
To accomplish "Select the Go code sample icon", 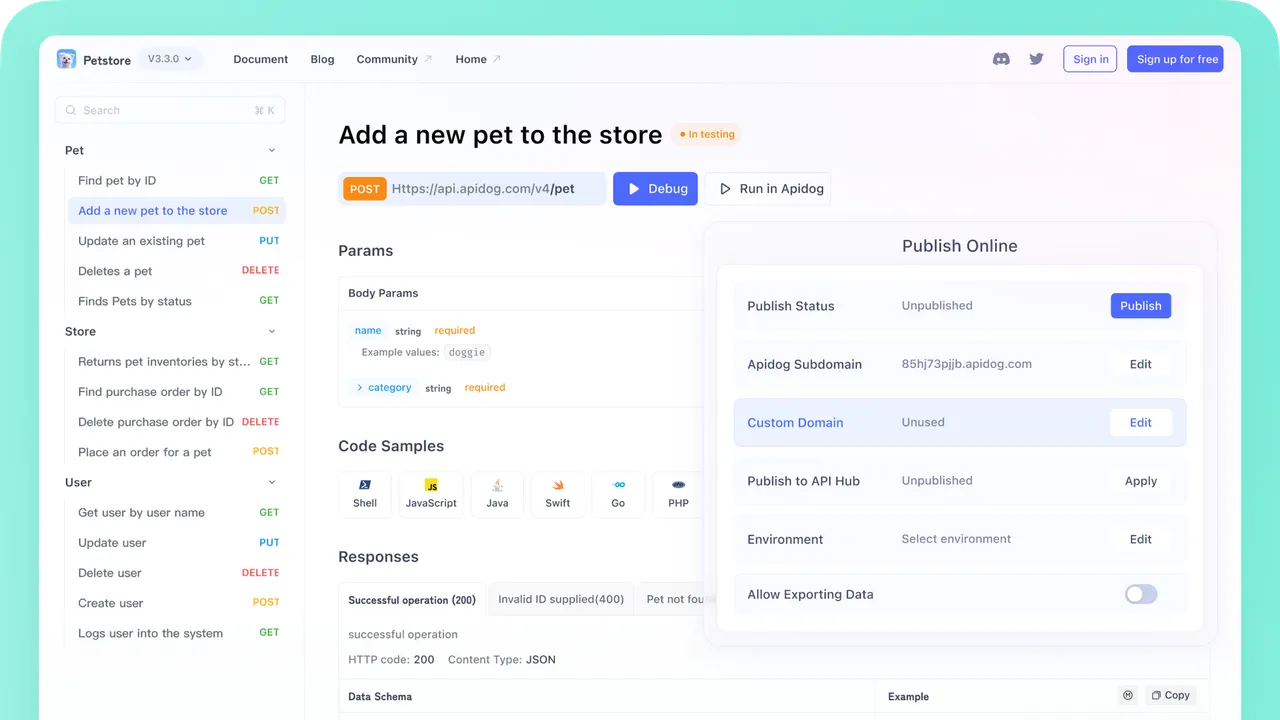I will coord(618,485).
